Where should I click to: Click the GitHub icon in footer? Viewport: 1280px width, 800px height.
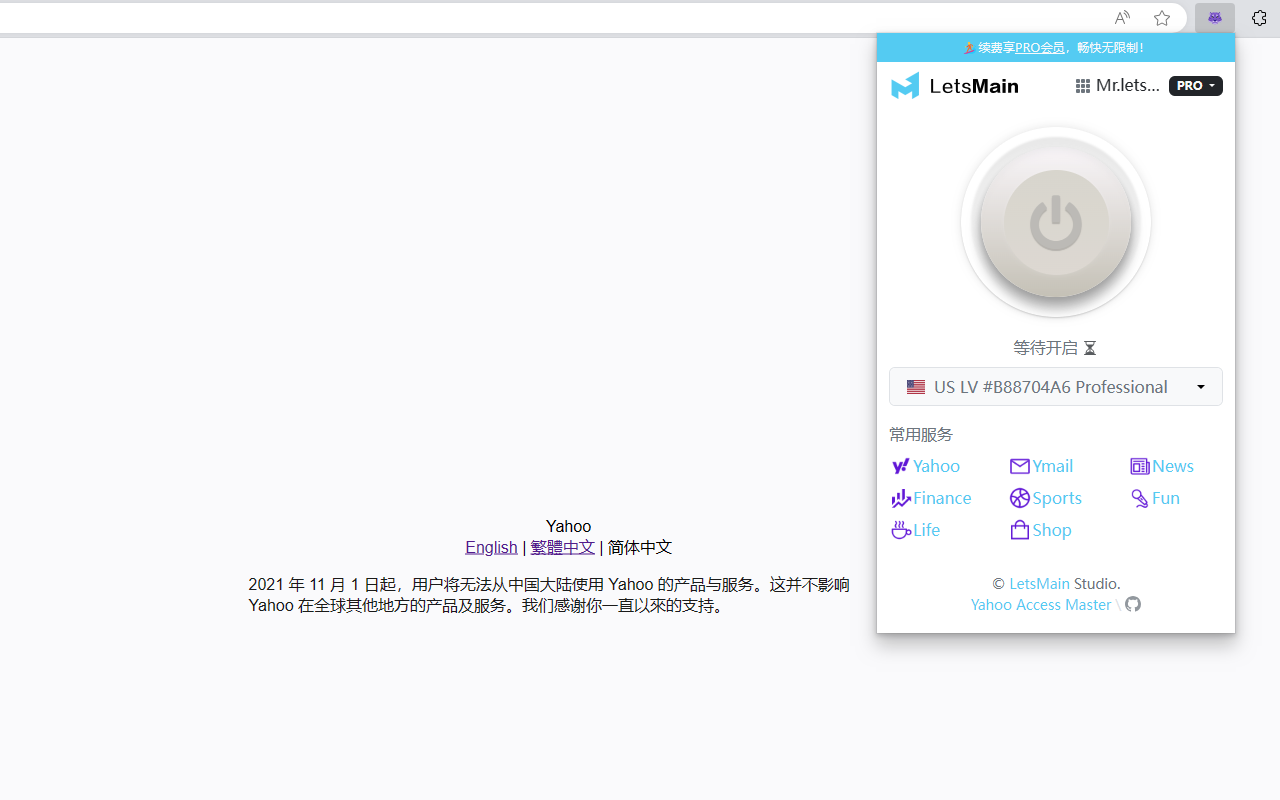click(1133, 604)
